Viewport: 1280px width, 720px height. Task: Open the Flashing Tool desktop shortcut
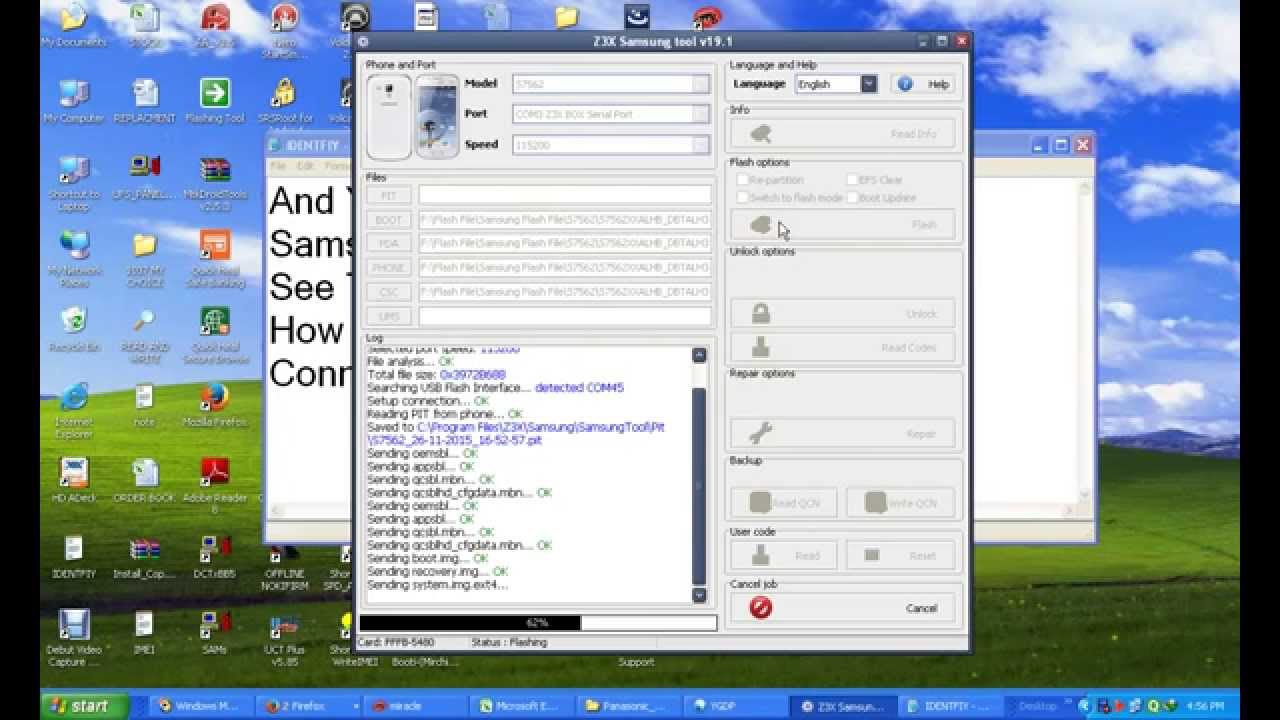click(x=214, y=101)
